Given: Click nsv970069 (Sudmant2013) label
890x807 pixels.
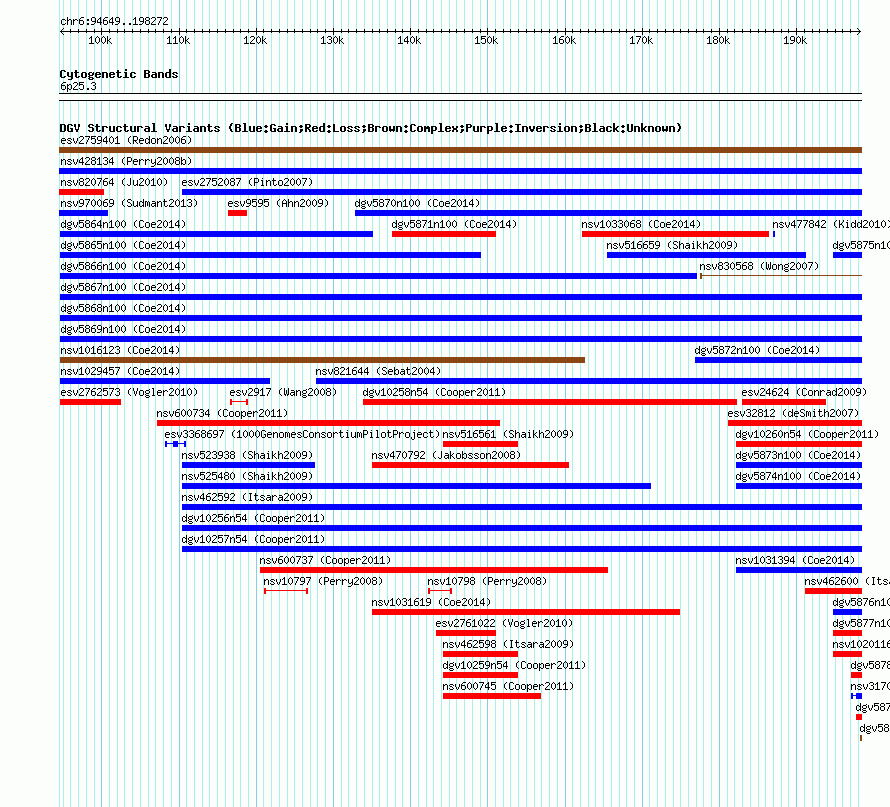Looking at the screenshot, I should point(129,203).
